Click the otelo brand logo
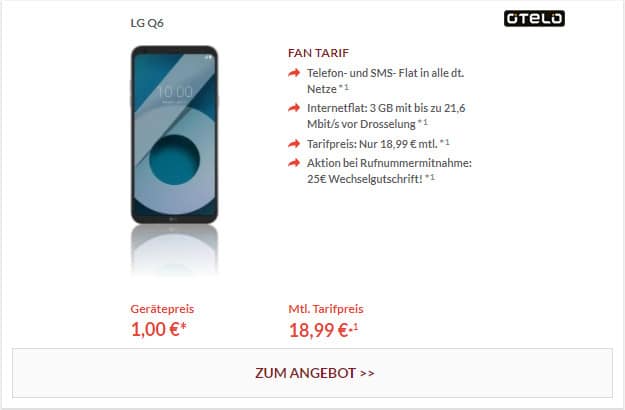Screen dimensions: 625x410 pos(534,18)
